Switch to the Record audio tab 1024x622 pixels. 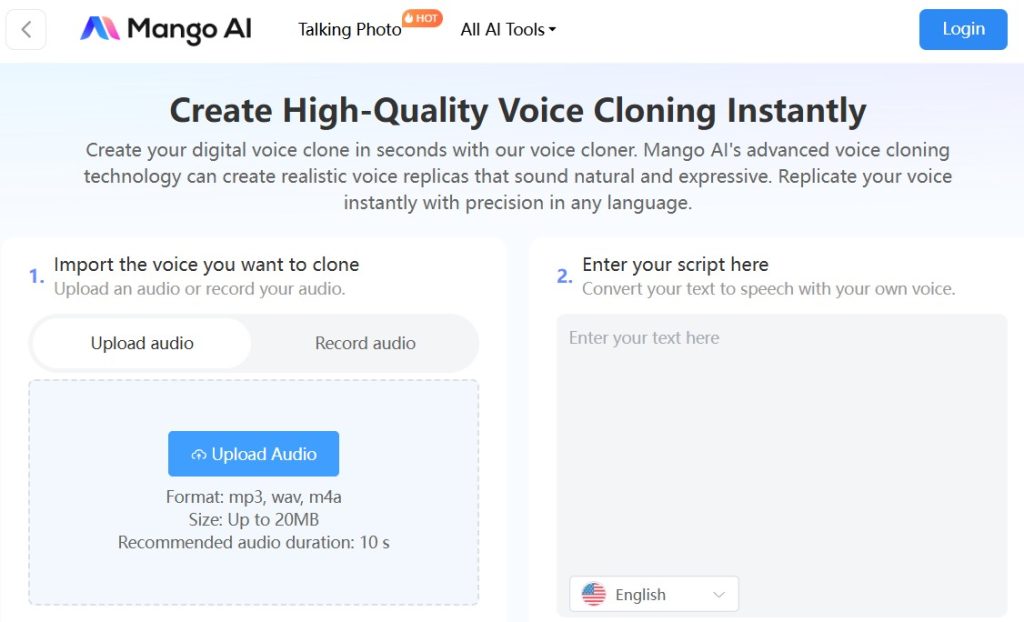364,343
